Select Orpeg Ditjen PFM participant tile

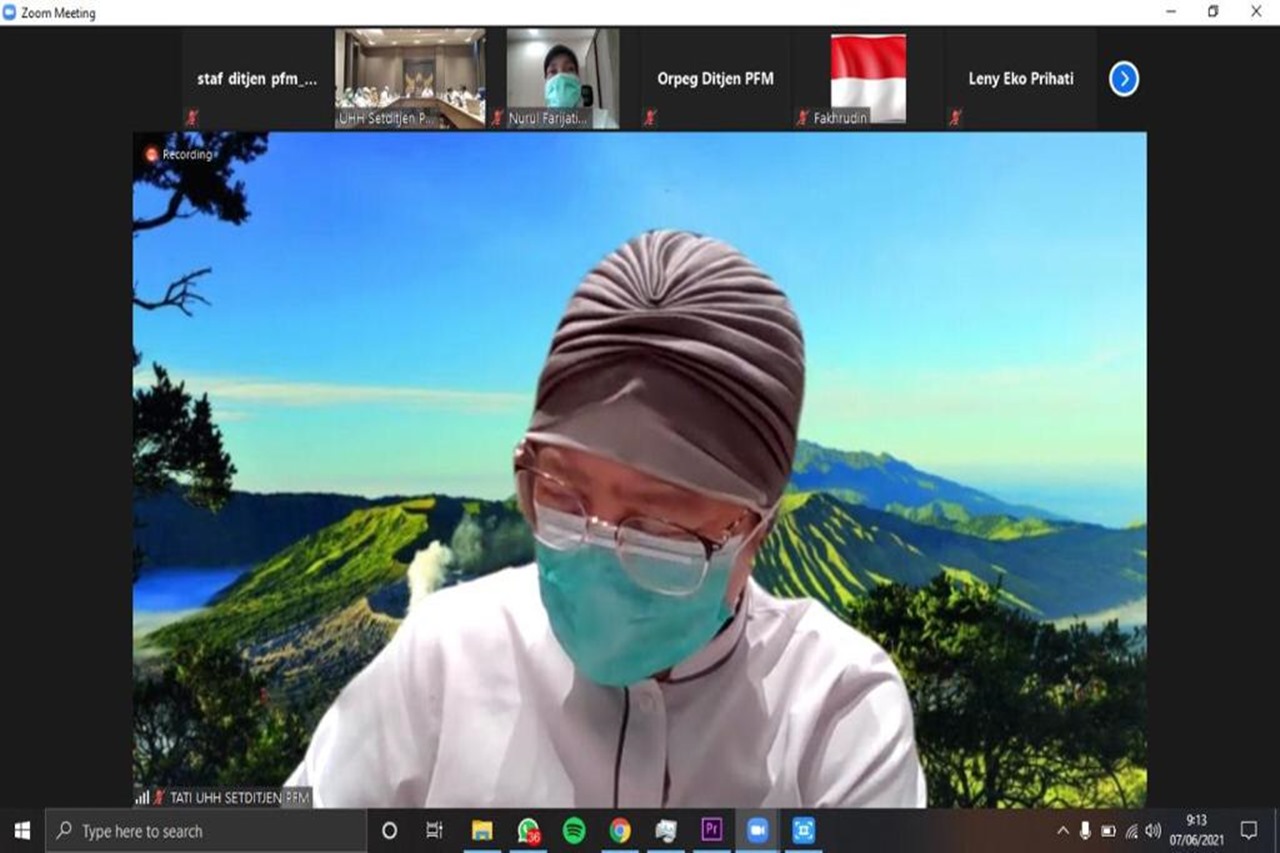(x=715, y=78)
